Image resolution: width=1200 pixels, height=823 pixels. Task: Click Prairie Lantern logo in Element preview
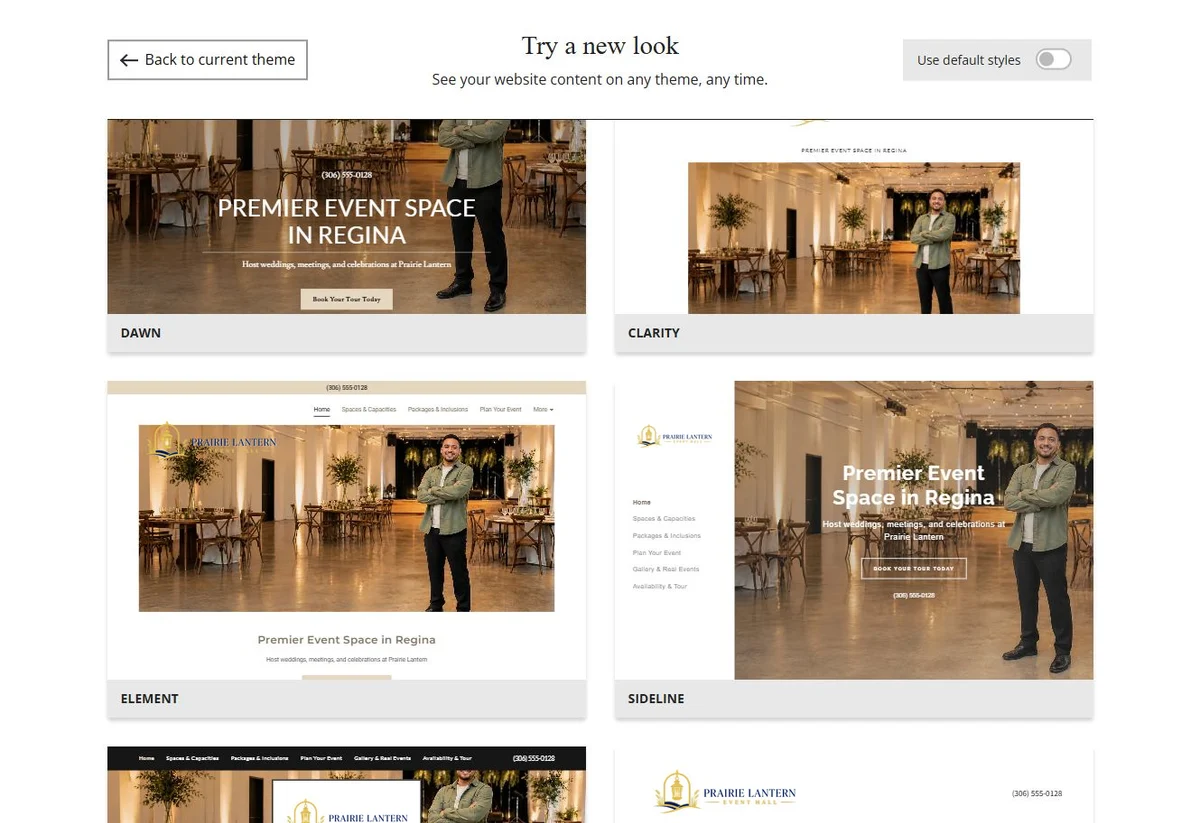[x=212, y=440]
